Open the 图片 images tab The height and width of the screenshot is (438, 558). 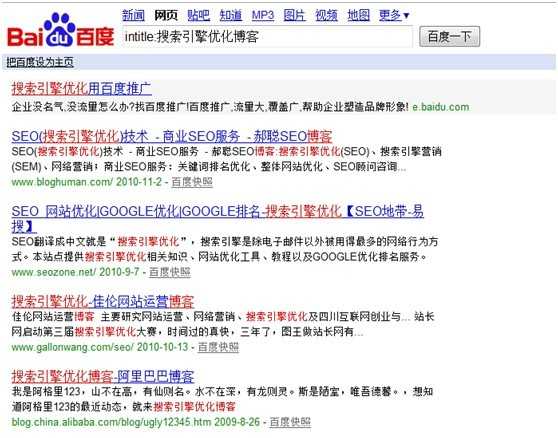[x=294, y=15]
